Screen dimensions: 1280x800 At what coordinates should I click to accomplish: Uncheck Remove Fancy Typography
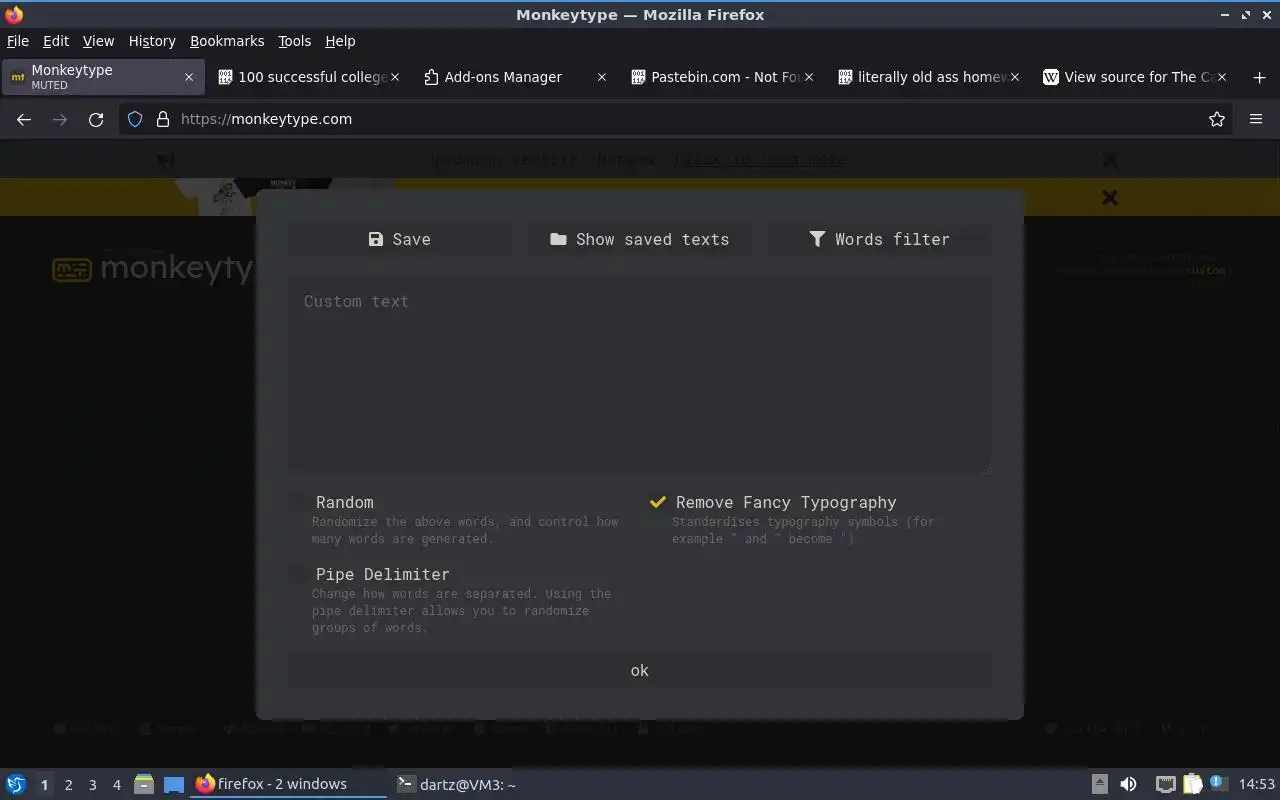tap(658, 502)
